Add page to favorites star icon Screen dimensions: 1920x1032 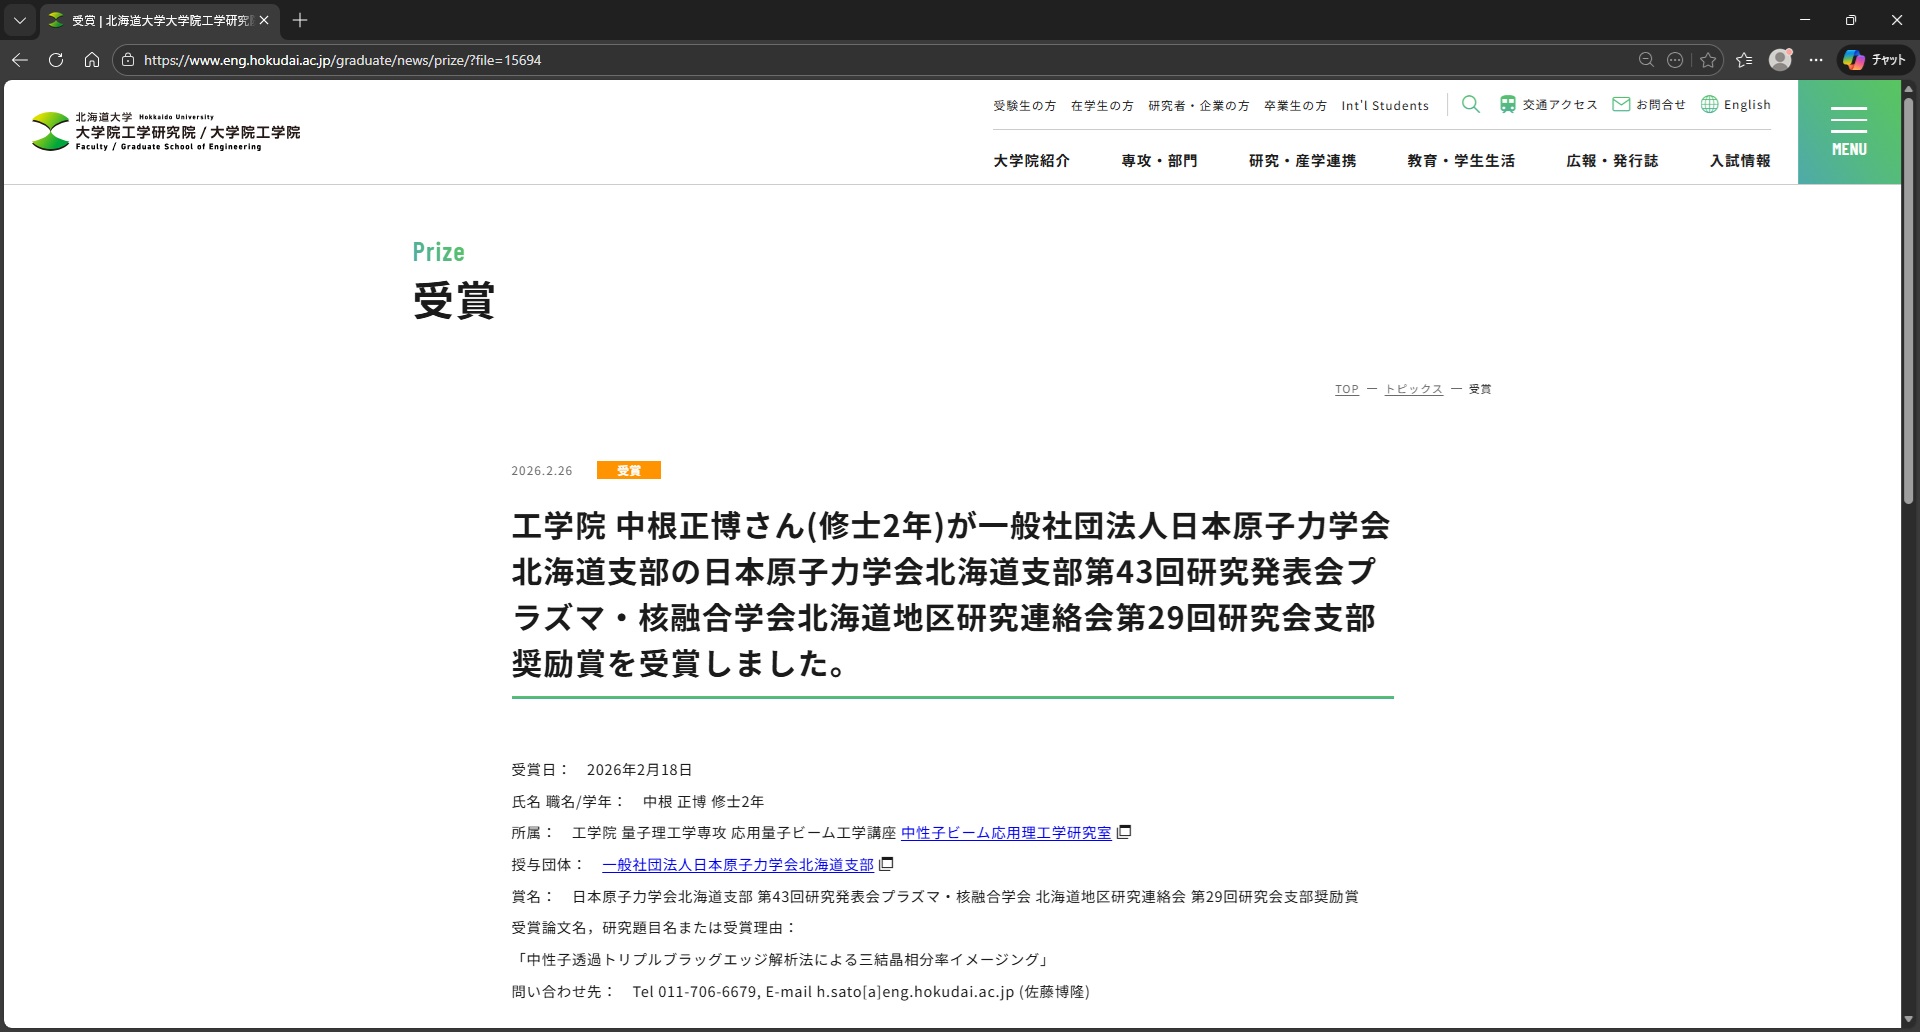coord(1708,60)
